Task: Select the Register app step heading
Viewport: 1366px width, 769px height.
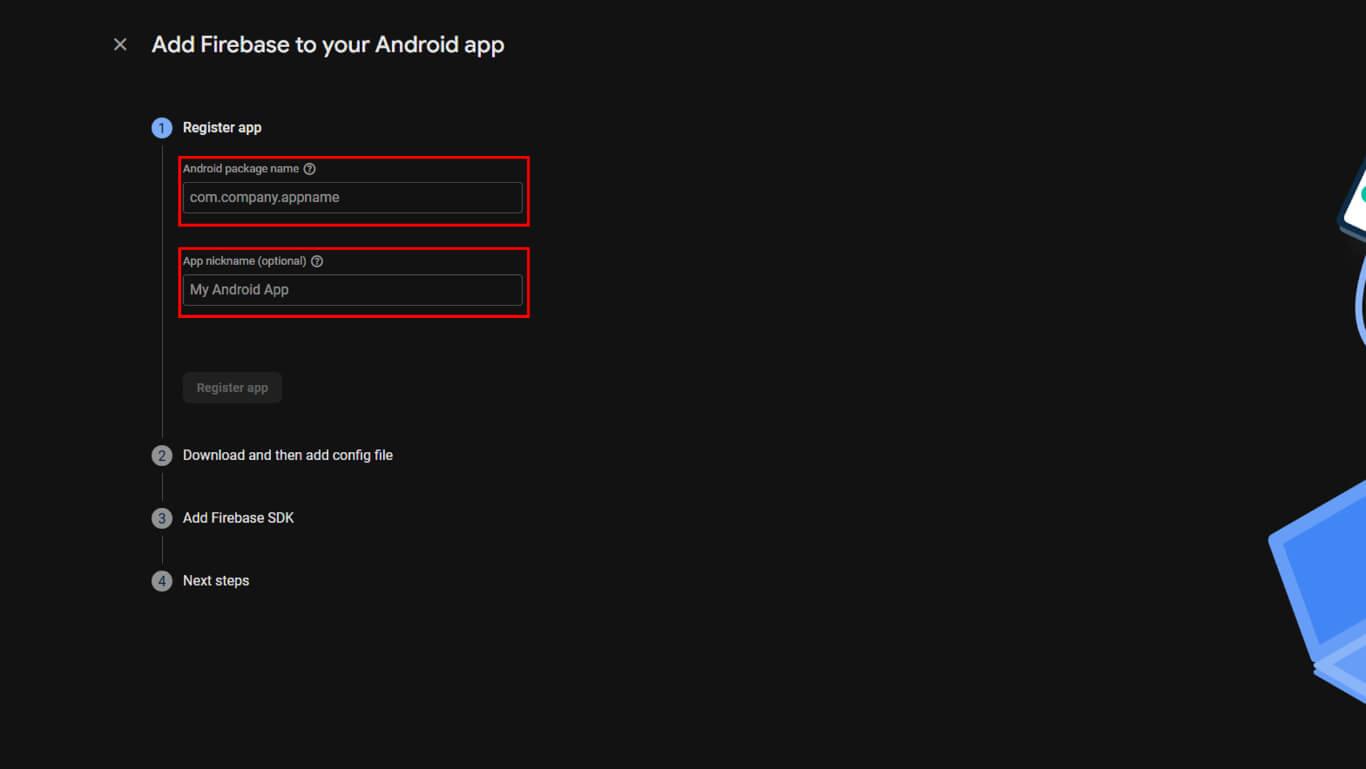Action: pos(222,128)
